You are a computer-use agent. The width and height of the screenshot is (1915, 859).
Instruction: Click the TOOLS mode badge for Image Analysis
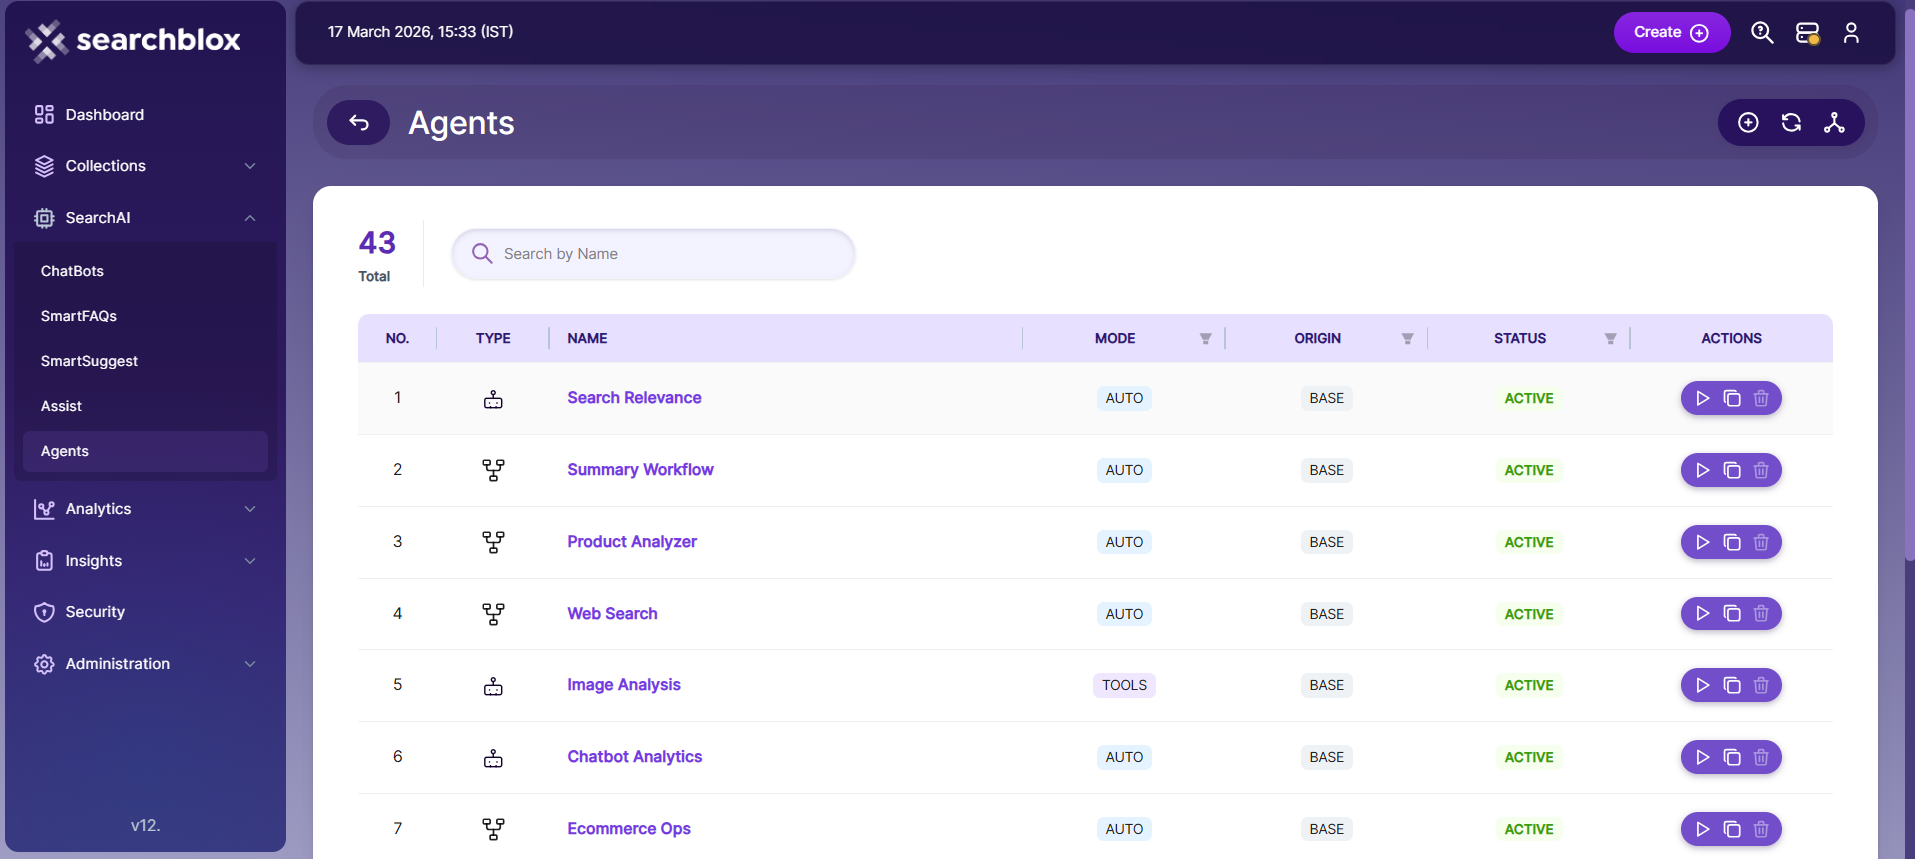pyautogui.click(x=1124, y=685)
